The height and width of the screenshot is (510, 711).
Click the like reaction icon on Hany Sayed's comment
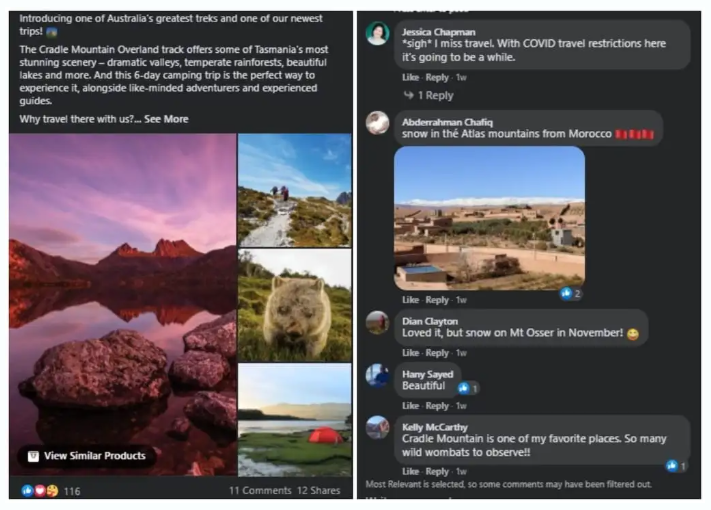[x=464, y=388]
